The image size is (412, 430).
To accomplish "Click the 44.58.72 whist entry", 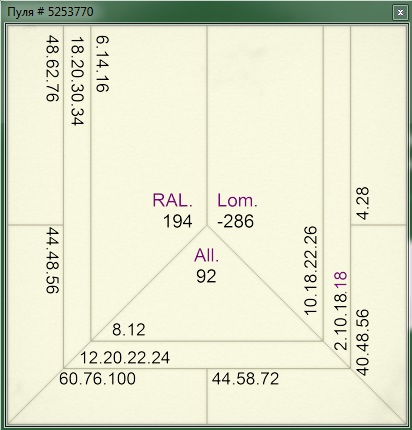I will coord(245,379).
